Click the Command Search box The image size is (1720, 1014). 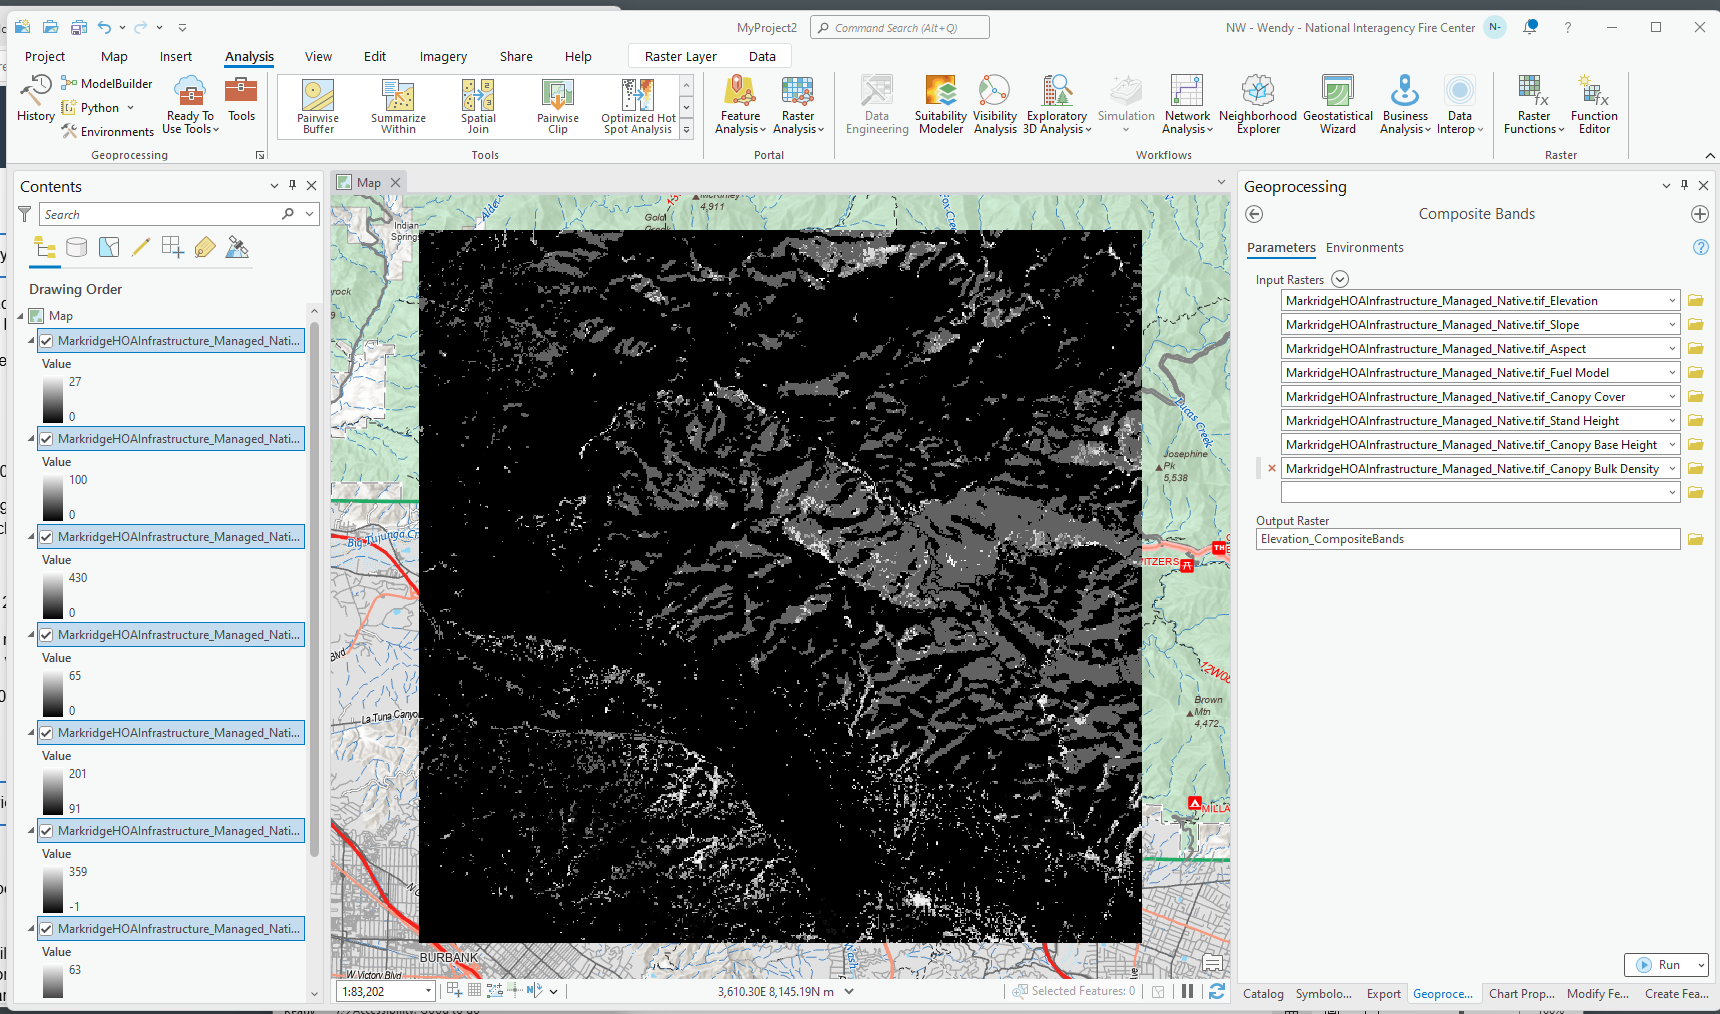pos(900,28)
